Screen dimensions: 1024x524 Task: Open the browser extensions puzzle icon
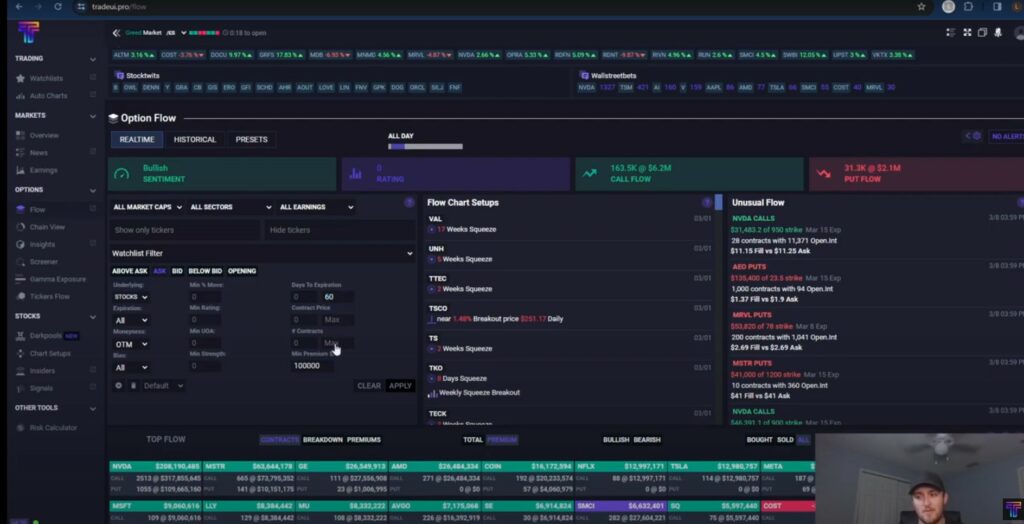(x=968, y=7)
